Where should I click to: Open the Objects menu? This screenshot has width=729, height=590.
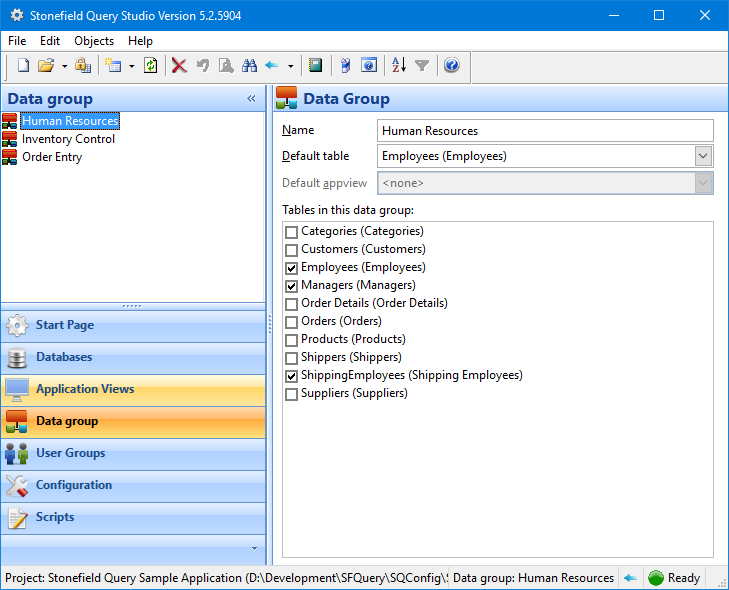pyautogui.click(x=94, y=41)
